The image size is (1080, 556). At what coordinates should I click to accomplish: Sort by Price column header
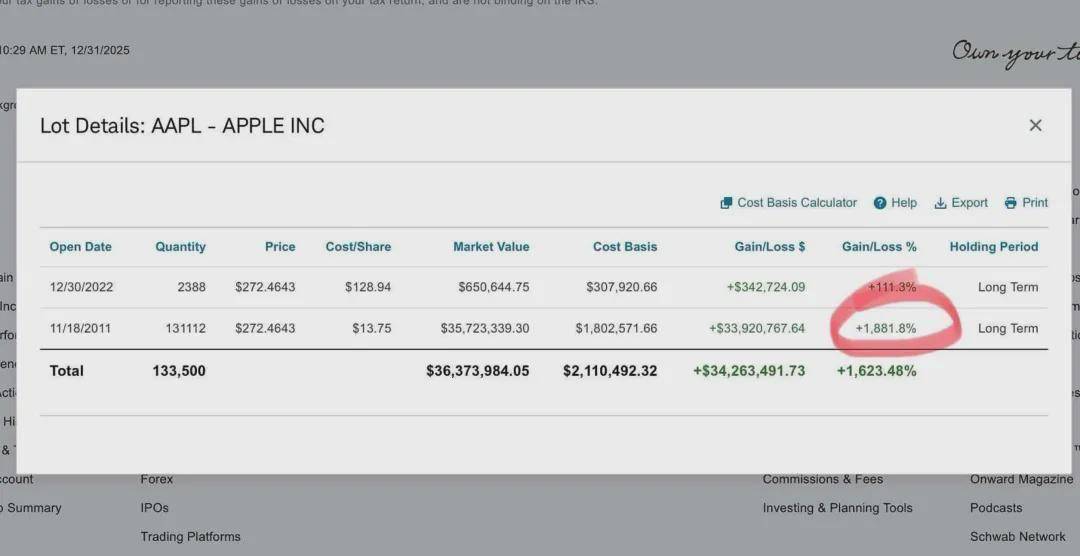click(280, 247)
